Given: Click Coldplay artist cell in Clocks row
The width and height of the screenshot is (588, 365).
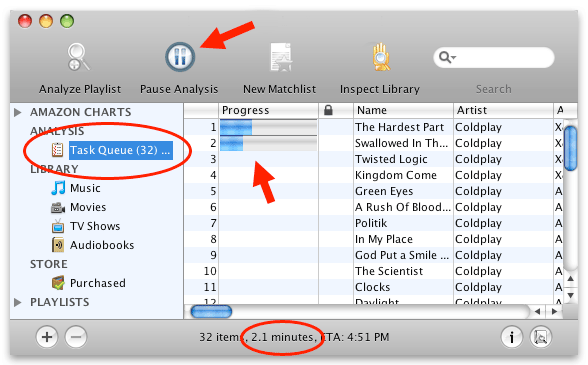Looking at the screenshot, I should (x=478, y=287).
